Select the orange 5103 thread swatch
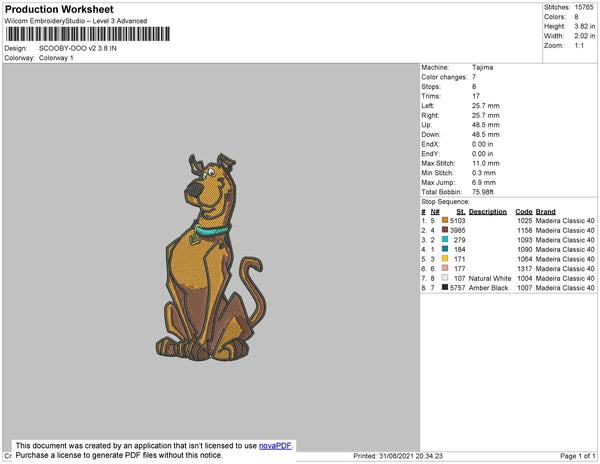Viewport: 600px width, 464px height. tap(445, 220)
